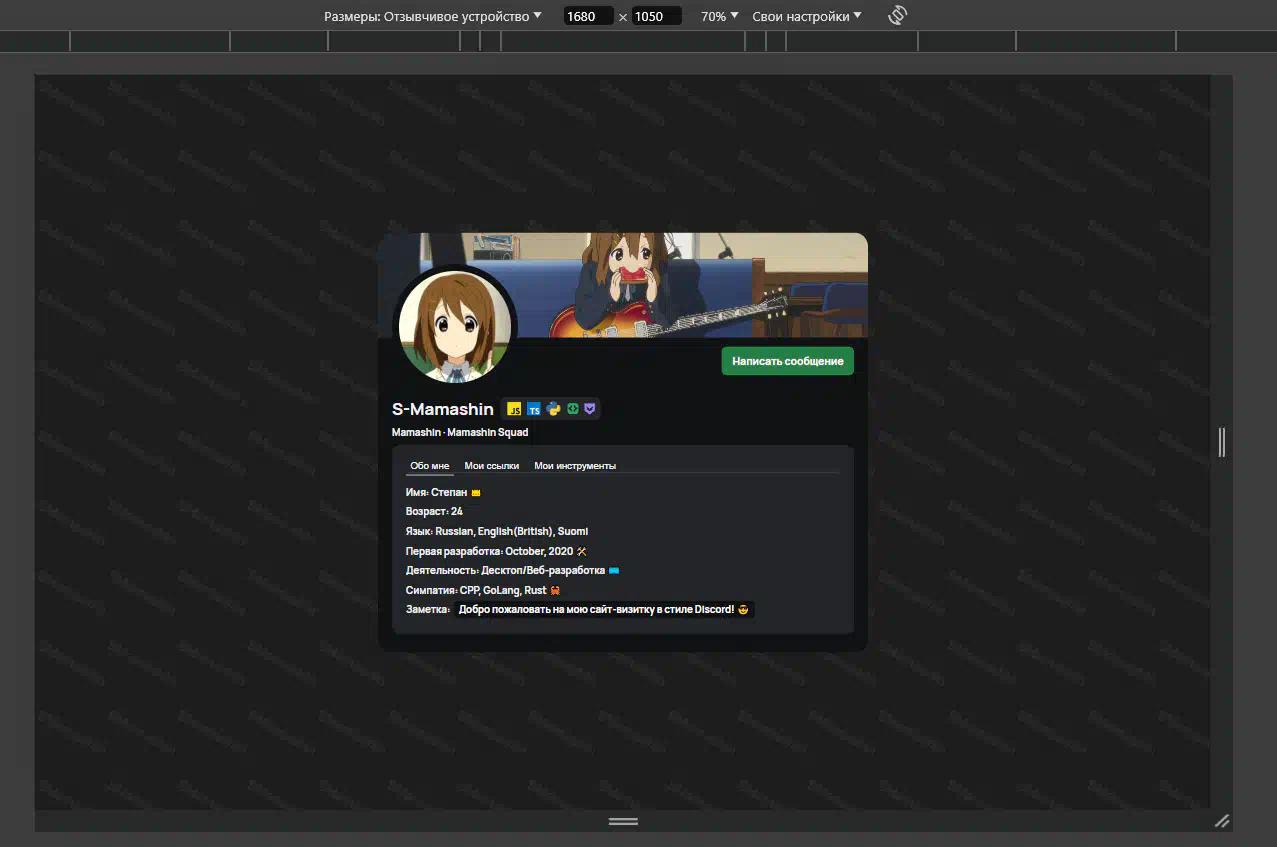Select the Обо мне tab
The width and height of the screenshot is (1277, 847).
[430, 466]
